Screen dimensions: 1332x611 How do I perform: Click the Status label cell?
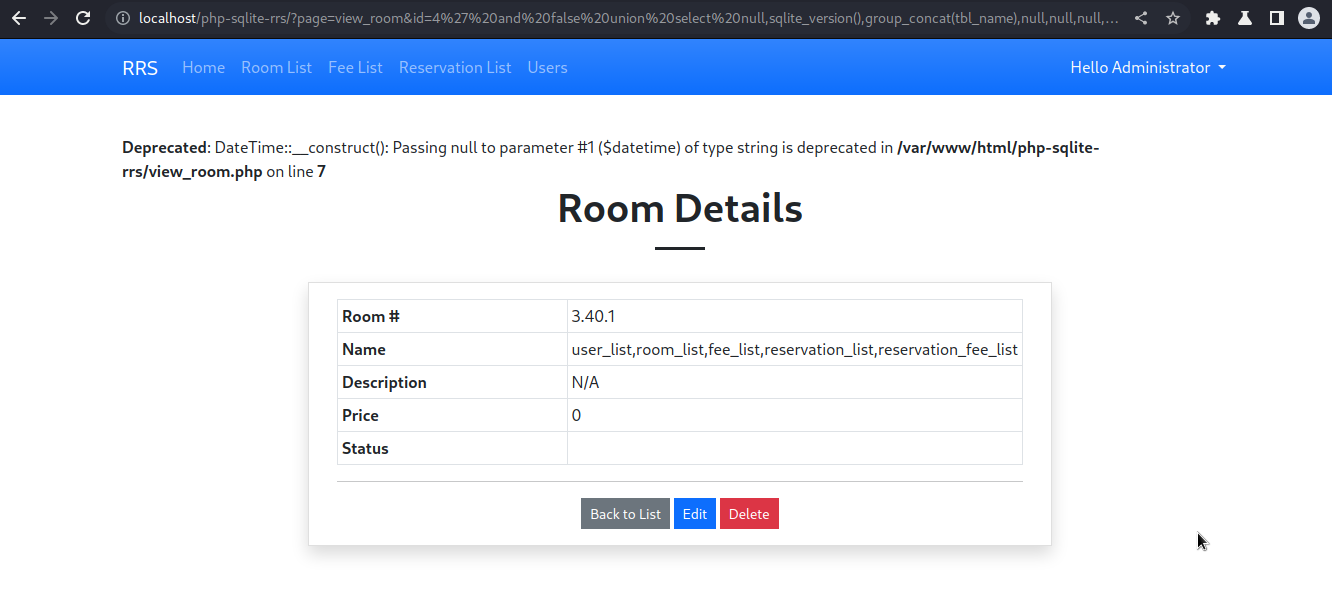point(452,448)
